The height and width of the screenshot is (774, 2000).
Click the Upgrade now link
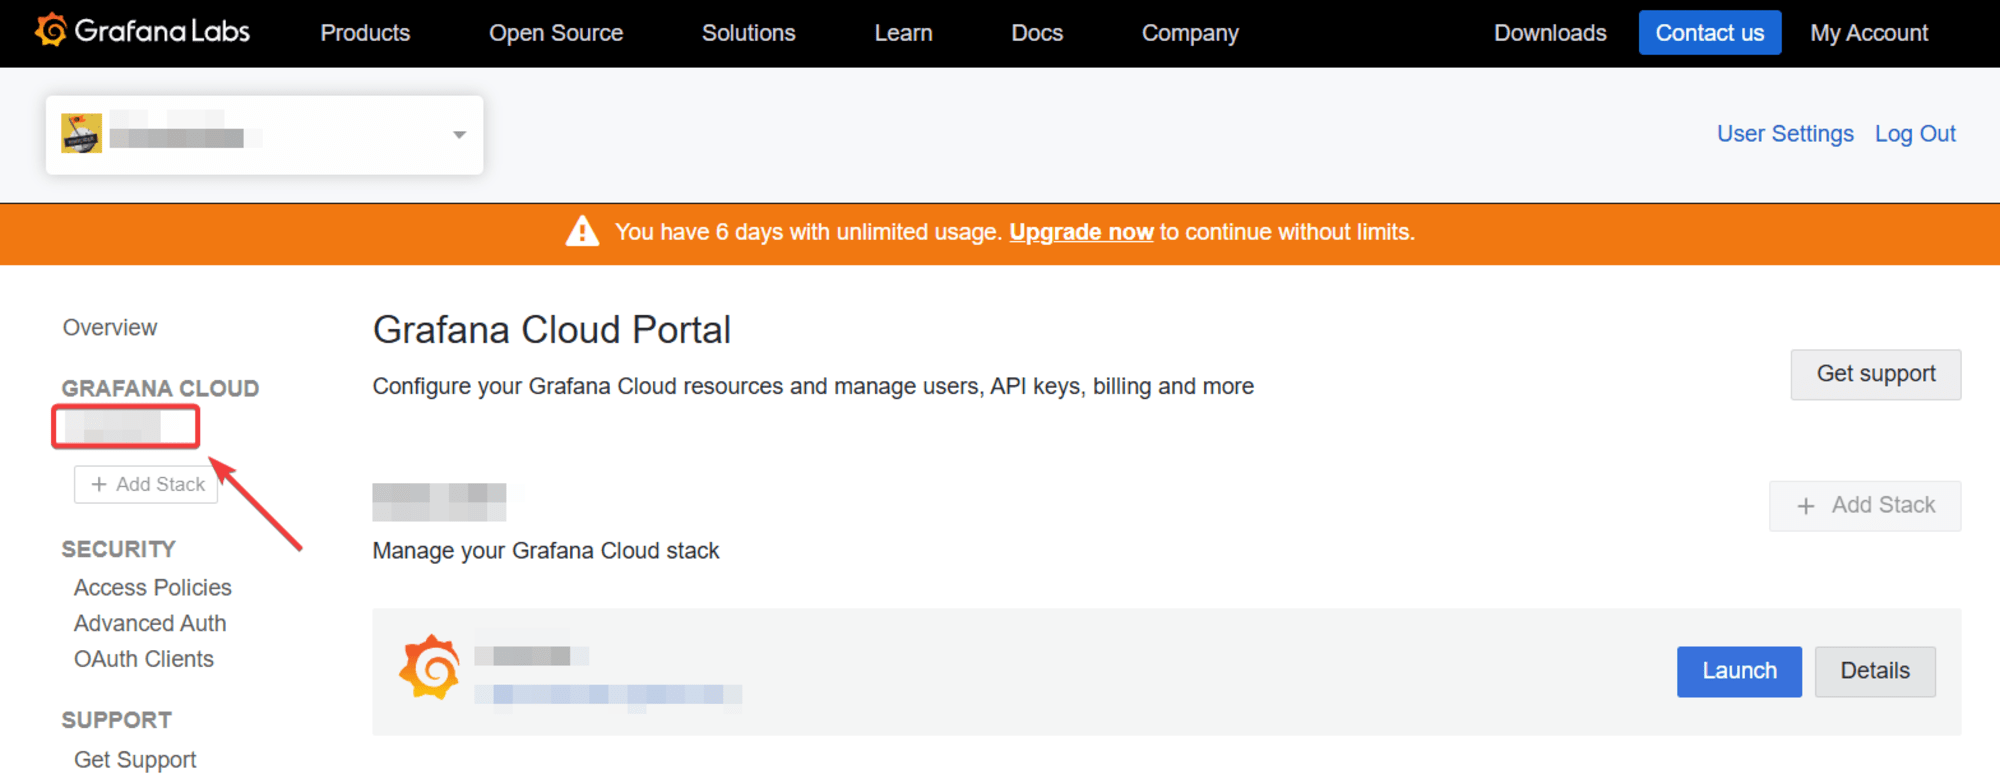click(x=1081, y=232)
